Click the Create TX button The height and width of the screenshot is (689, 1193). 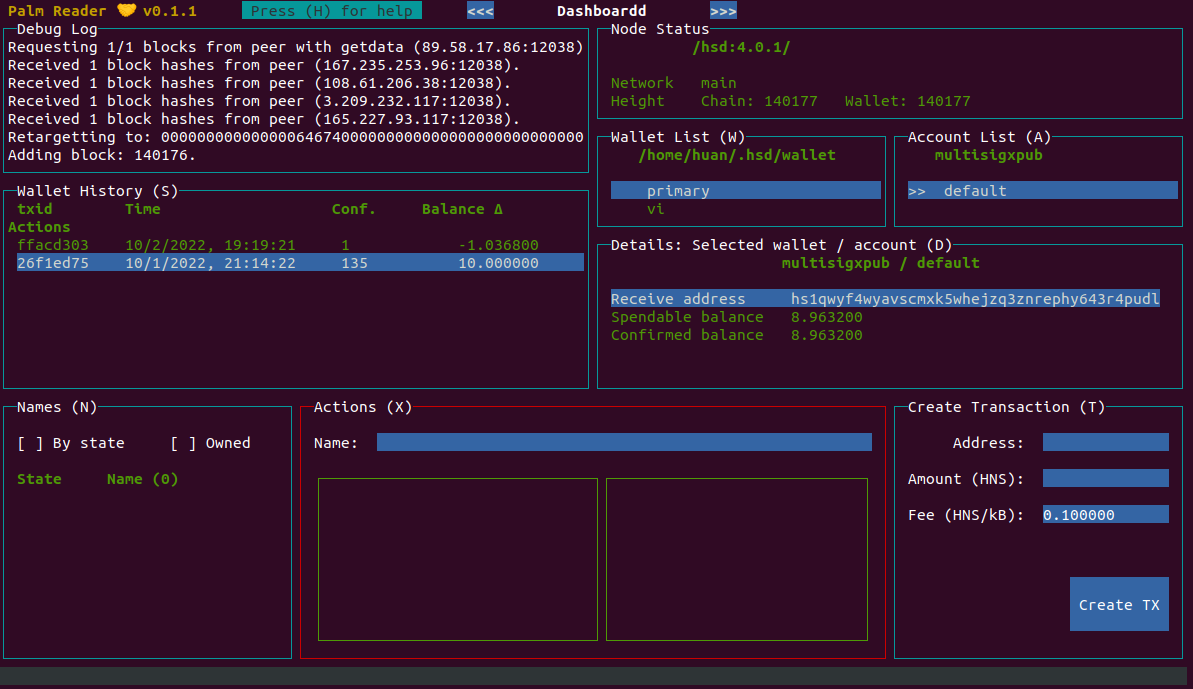[x=1119, y=605]
